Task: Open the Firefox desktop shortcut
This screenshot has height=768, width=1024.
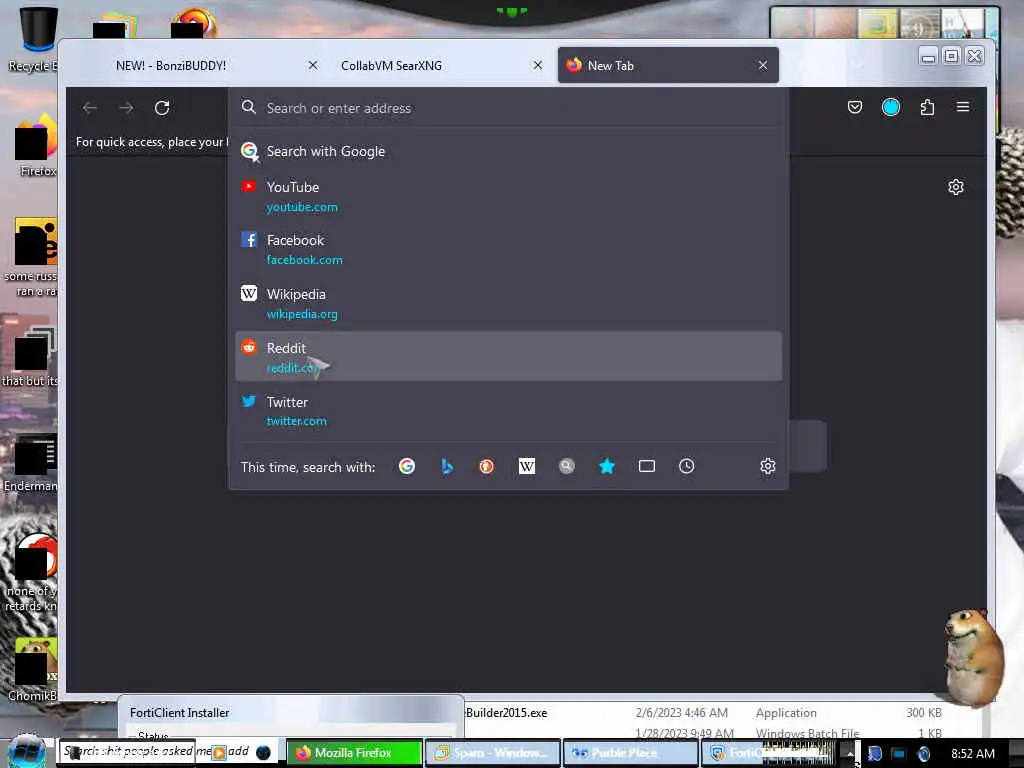Action: pos(34,145)
